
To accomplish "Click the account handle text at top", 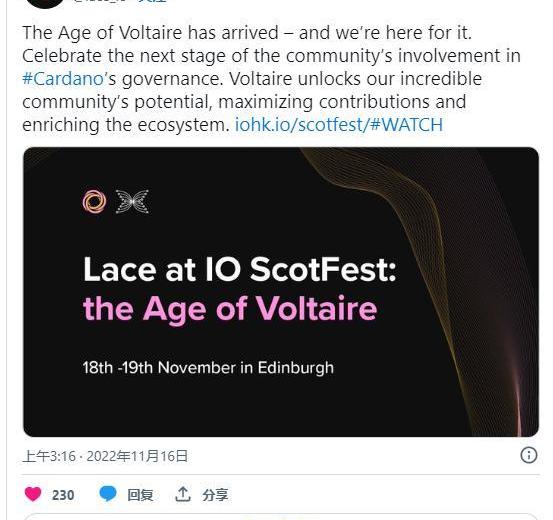I will pos(102,1).
